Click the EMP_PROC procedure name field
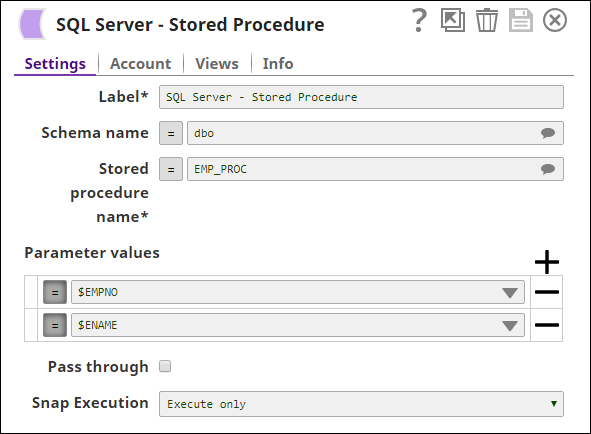This screenshot has width=591, height=434. 375,169
